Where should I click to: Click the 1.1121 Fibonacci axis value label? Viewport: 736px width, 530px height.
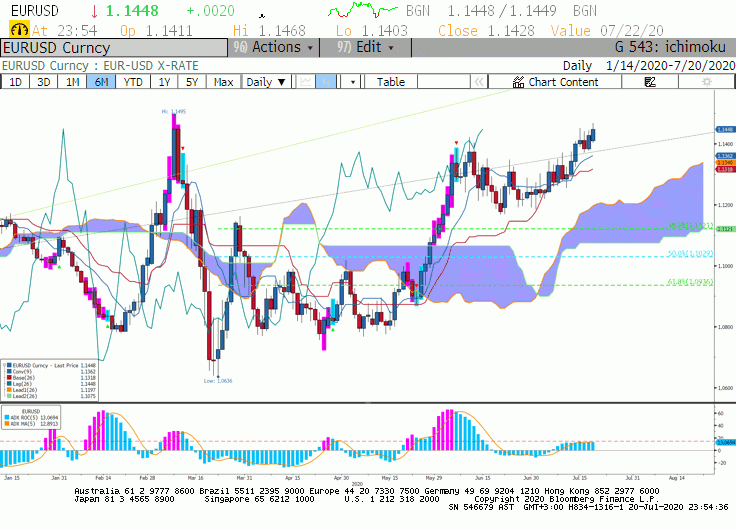pos(725,229)
